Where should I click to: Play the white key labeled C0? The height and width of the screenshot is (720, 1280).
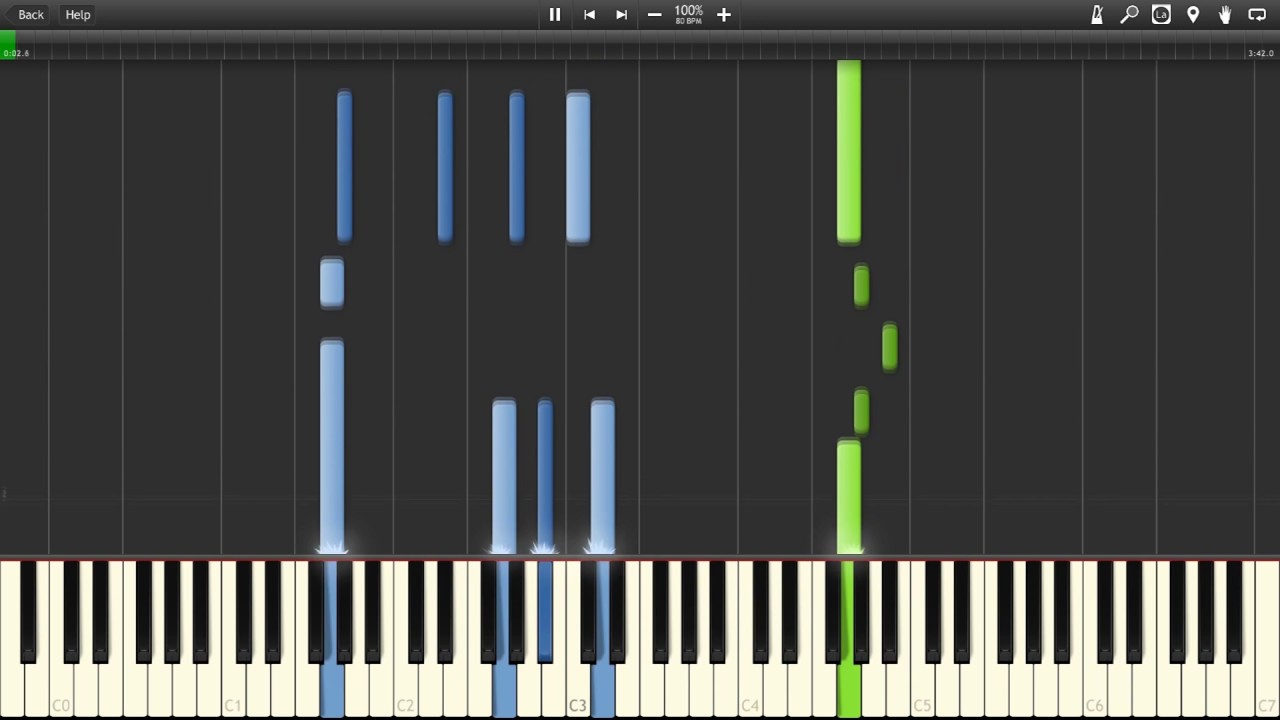coord(61,690)
